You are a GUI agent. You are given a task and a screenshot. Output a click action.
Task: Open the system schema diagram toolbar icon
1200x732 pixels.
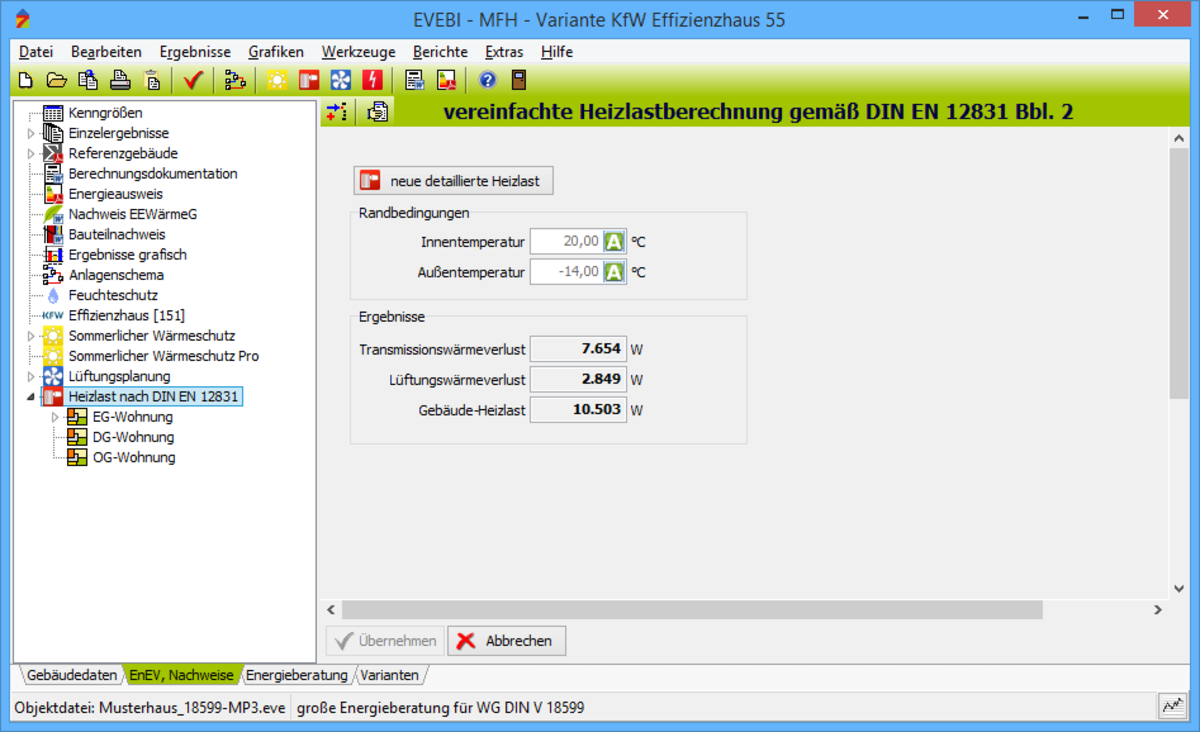(235, 80)
